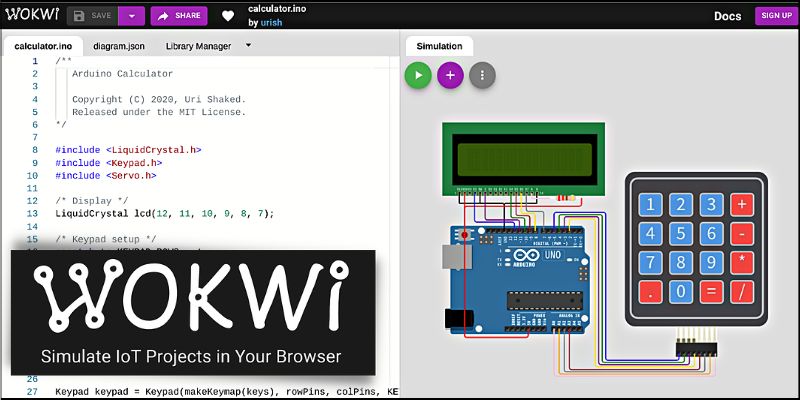800x400 pixels.
Task: Click the keypad equals key
Action: 711,292
